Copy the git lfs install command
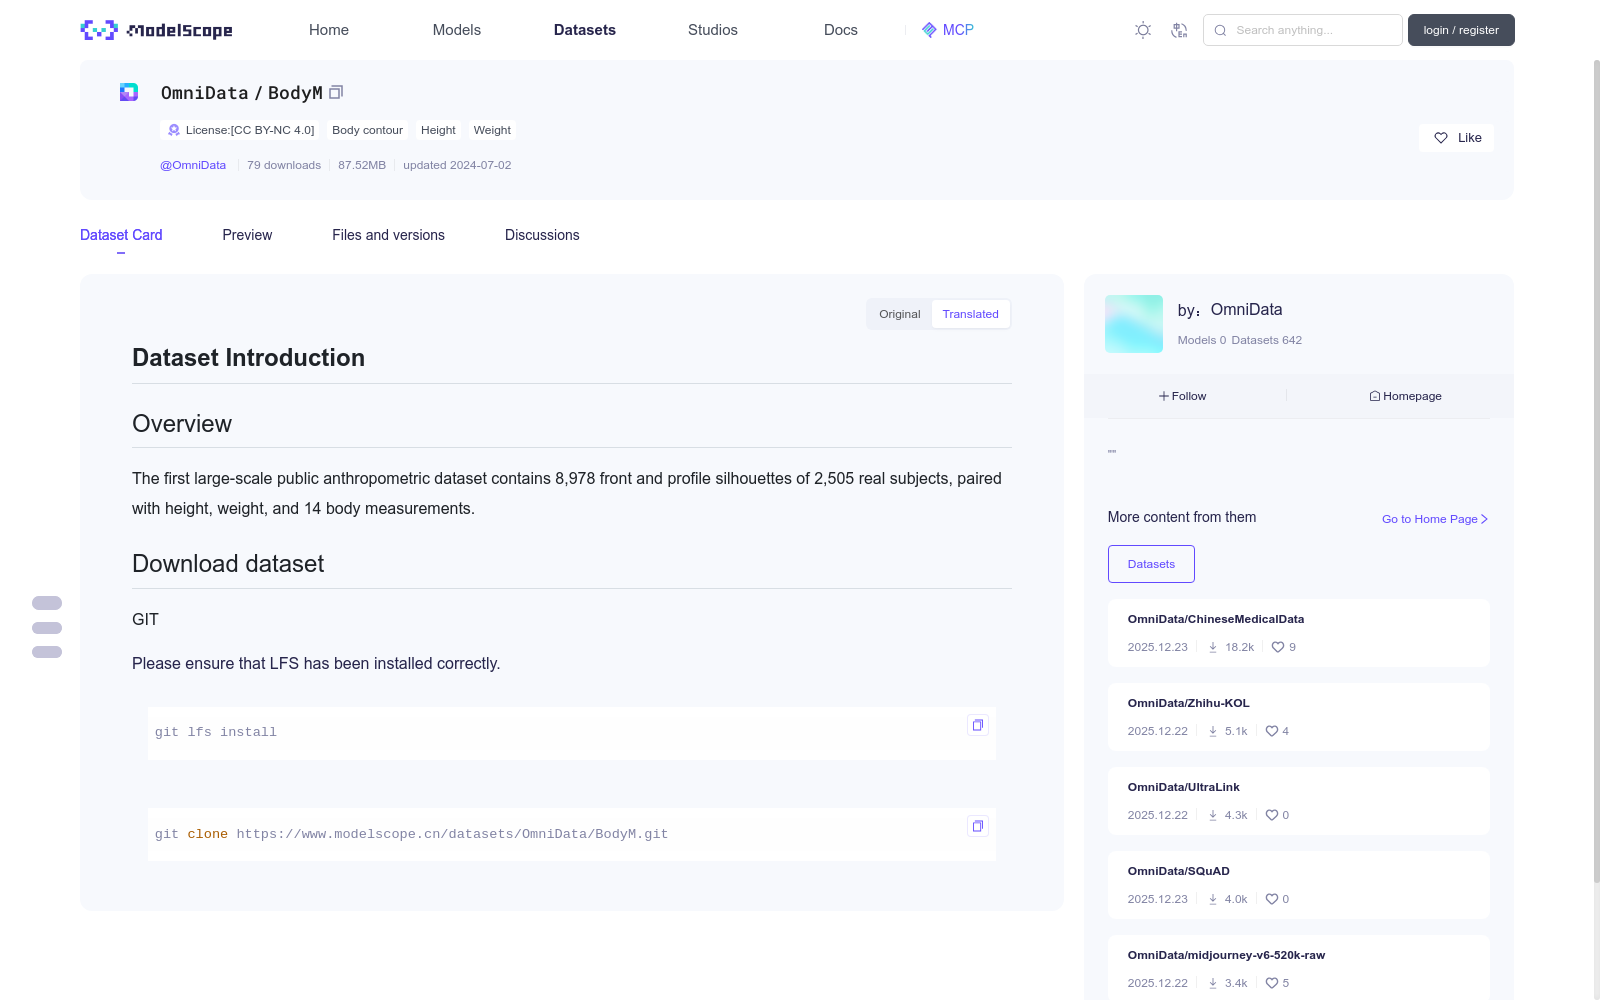 [x=978, y=725]
